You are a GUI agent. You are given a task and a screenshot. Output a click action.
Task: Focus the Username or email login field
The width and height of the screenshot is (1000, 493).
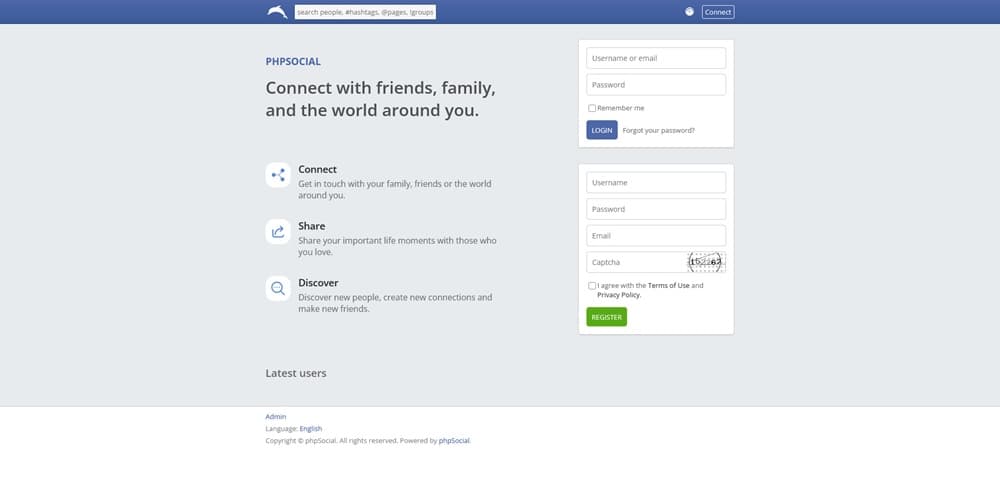click(x=655, y=58)
